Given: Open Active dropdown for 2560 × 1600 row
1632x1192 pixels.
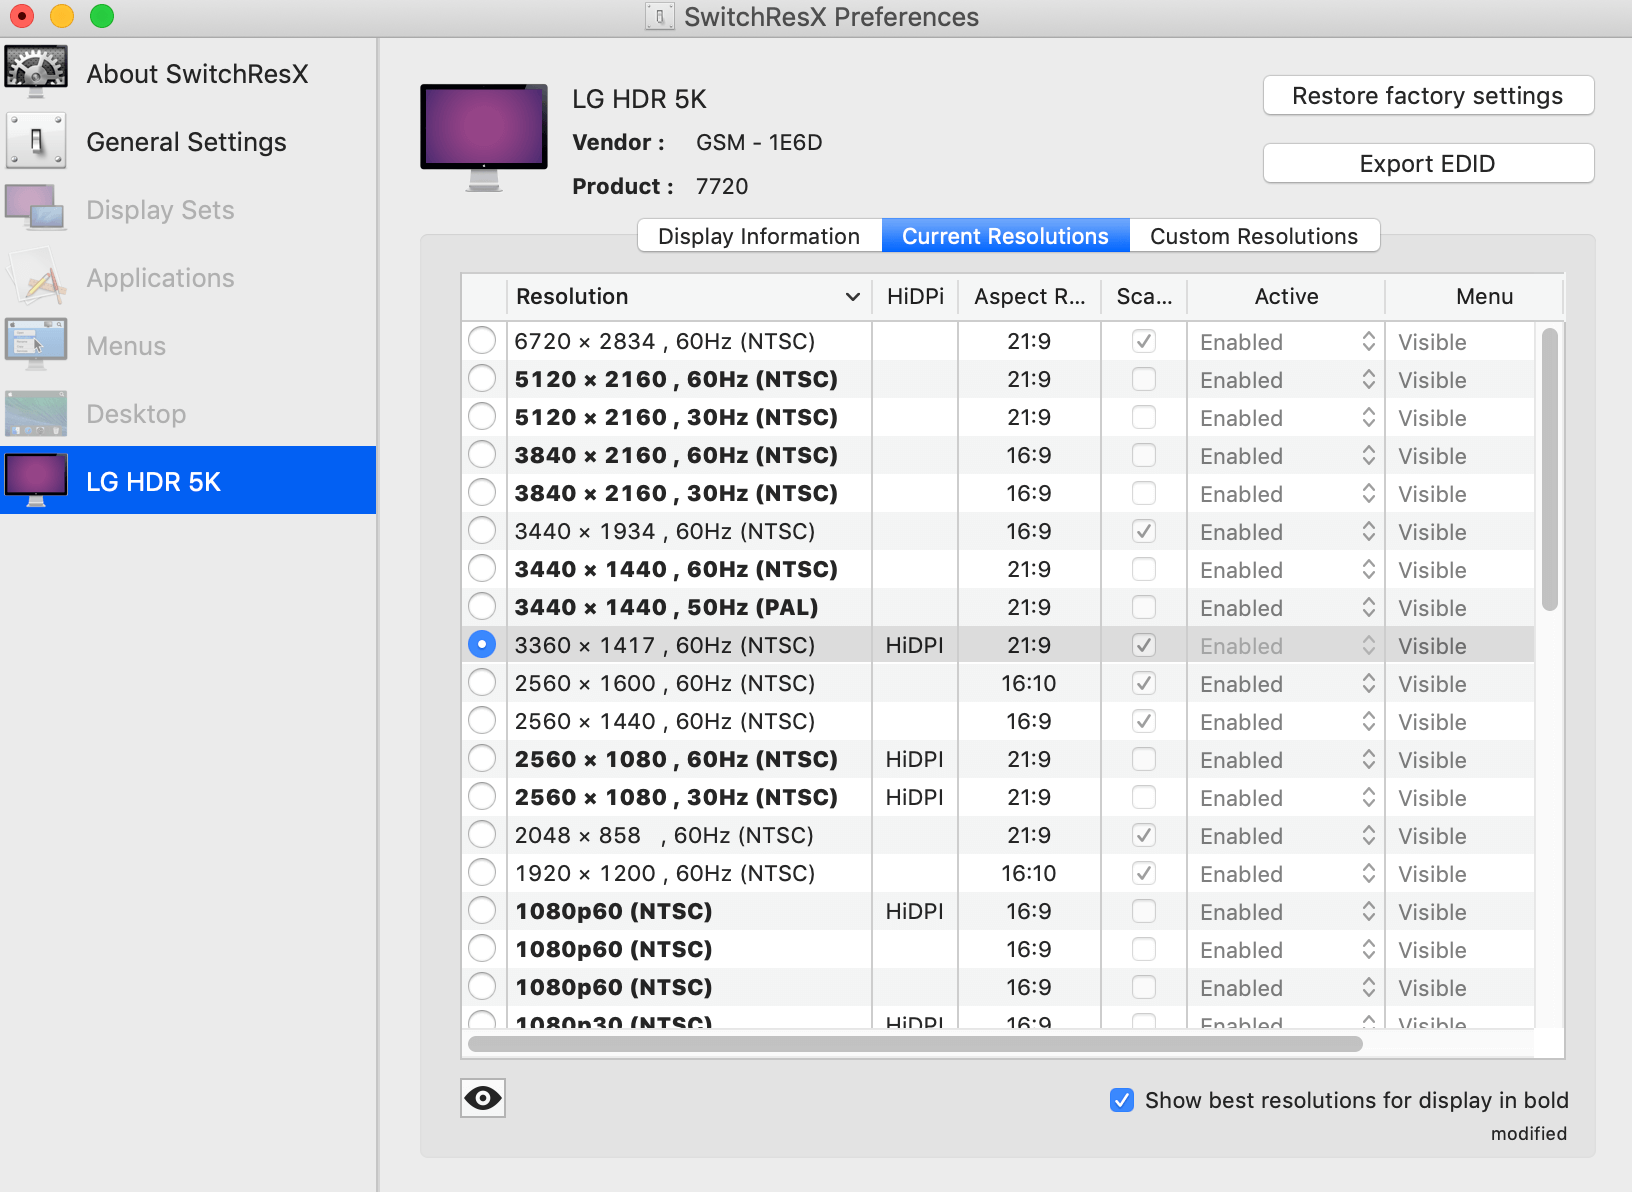Looking at the screenshot, I should click(1288, 684).
